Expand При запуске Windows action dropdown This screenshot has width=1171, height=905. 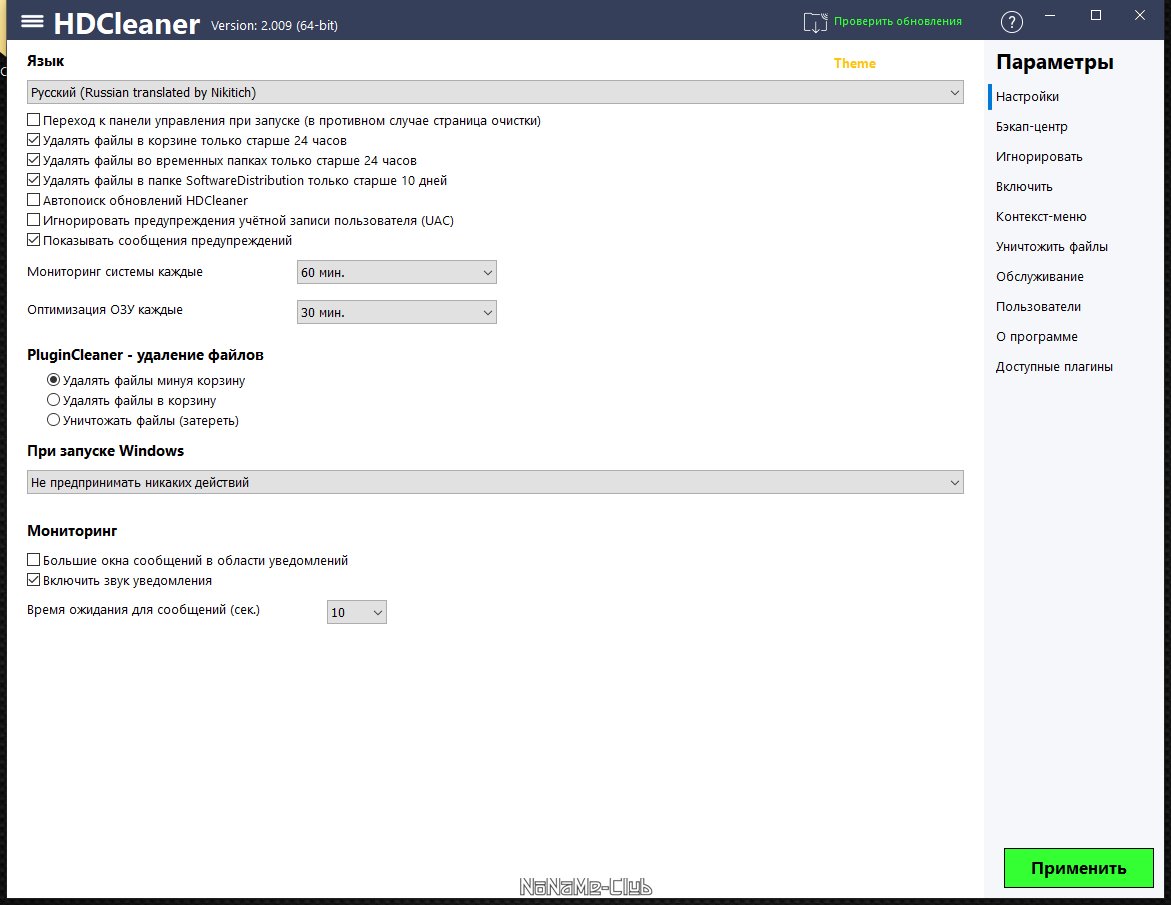[495, 483]
